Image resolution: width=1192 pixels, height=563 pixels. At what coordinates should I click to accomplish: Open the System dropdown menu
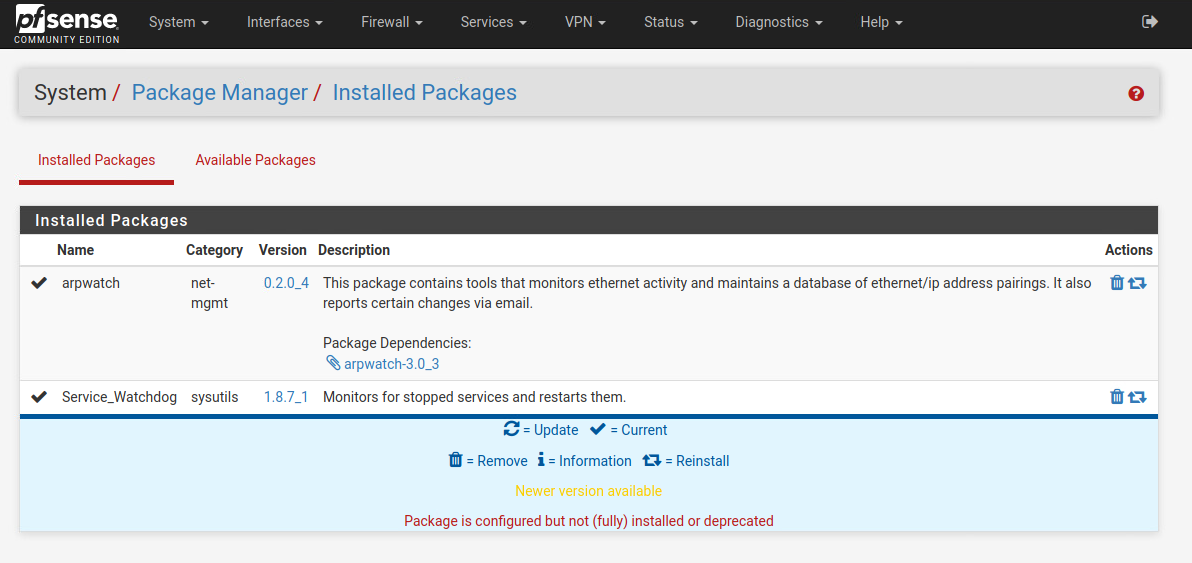[179, 22]
